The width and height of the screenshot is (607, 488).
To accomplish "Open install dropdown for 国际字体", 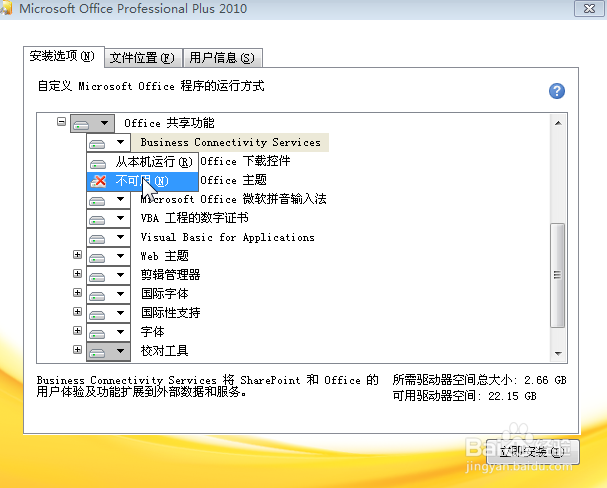I will tap(108, 294).
